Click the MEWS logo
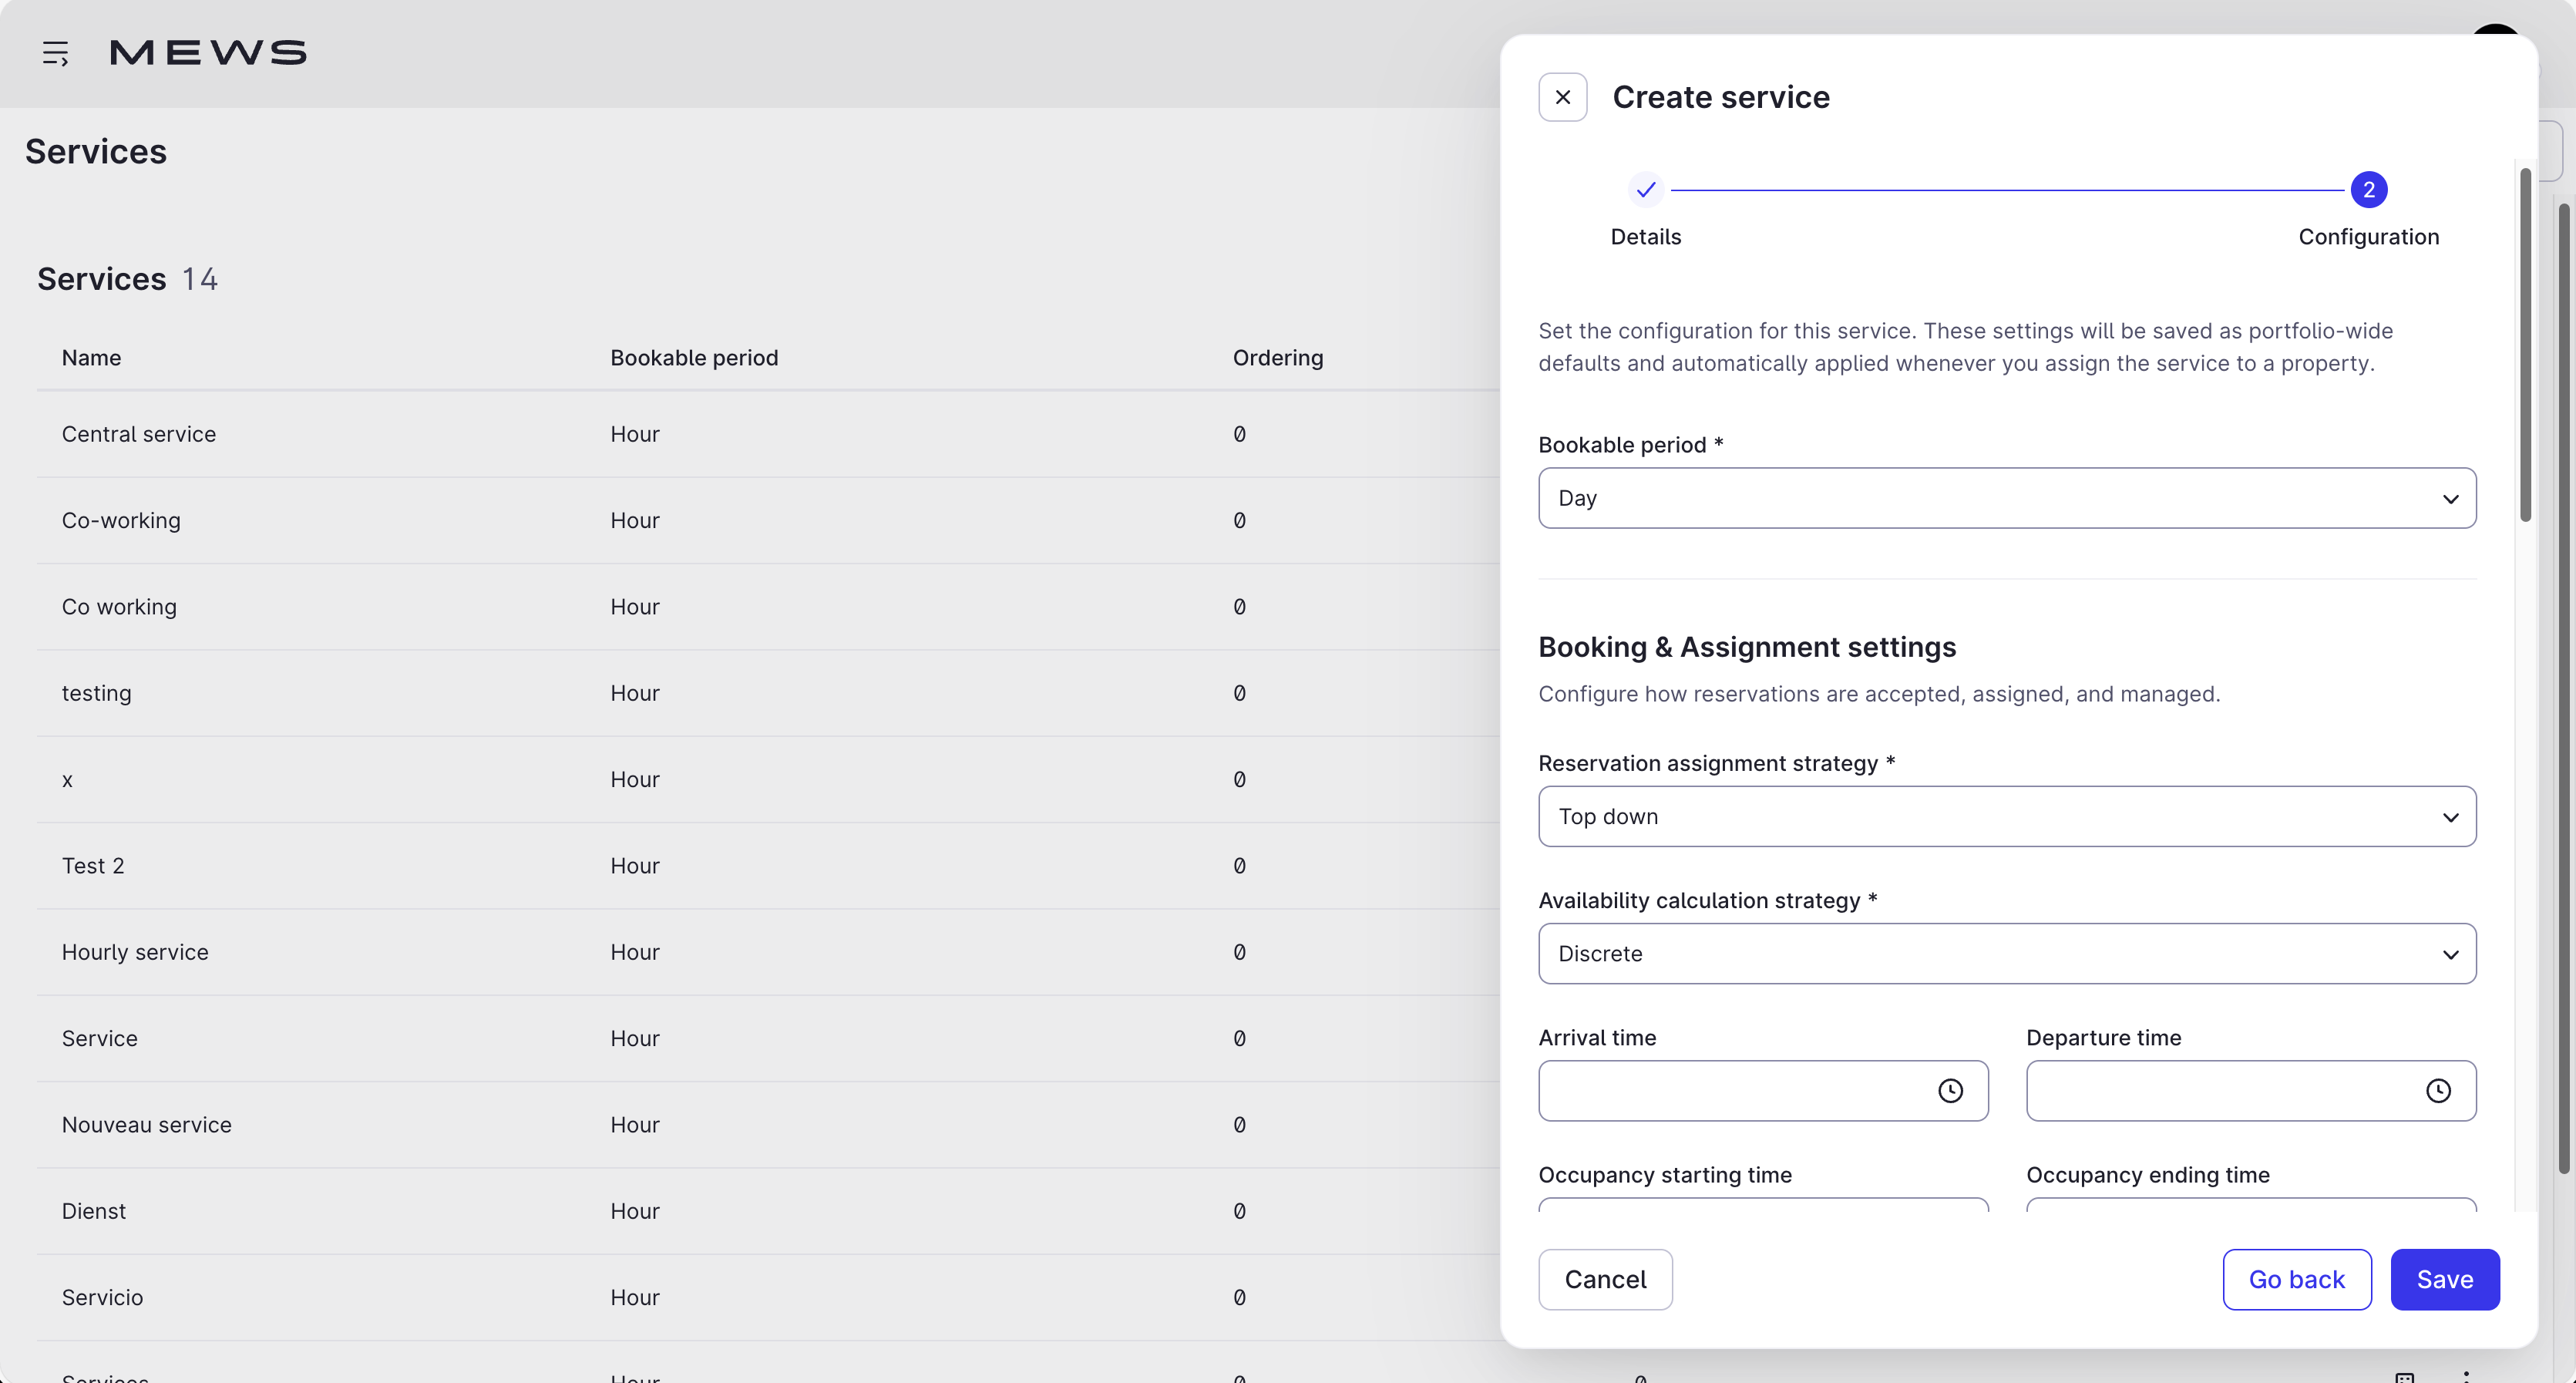Viewport: 2576px width, 1383px height. tap(208, 53)
